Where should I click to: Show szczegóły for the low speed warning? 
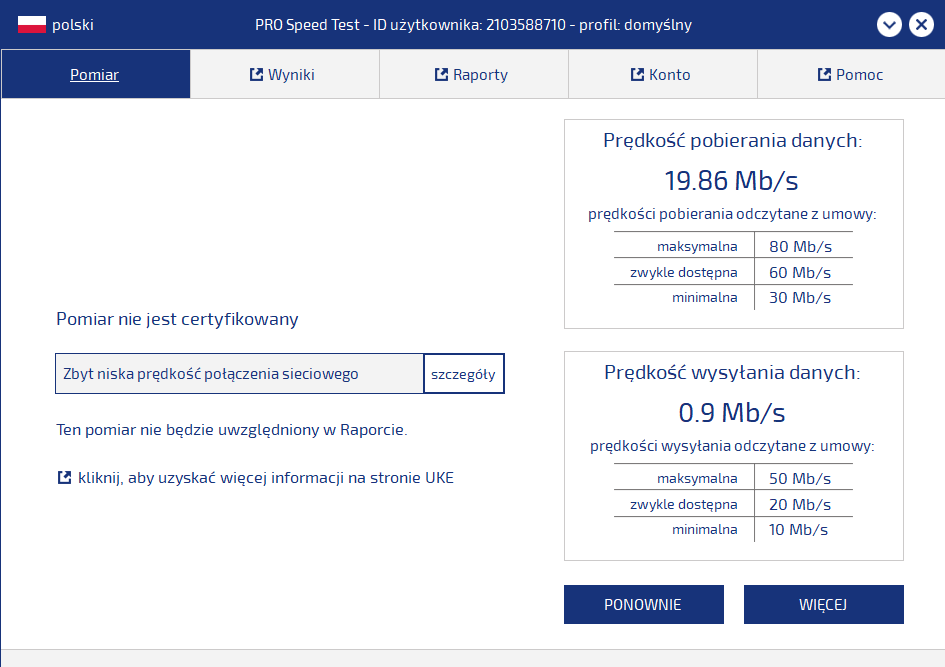pyautogui.click(x=463, y=374)
